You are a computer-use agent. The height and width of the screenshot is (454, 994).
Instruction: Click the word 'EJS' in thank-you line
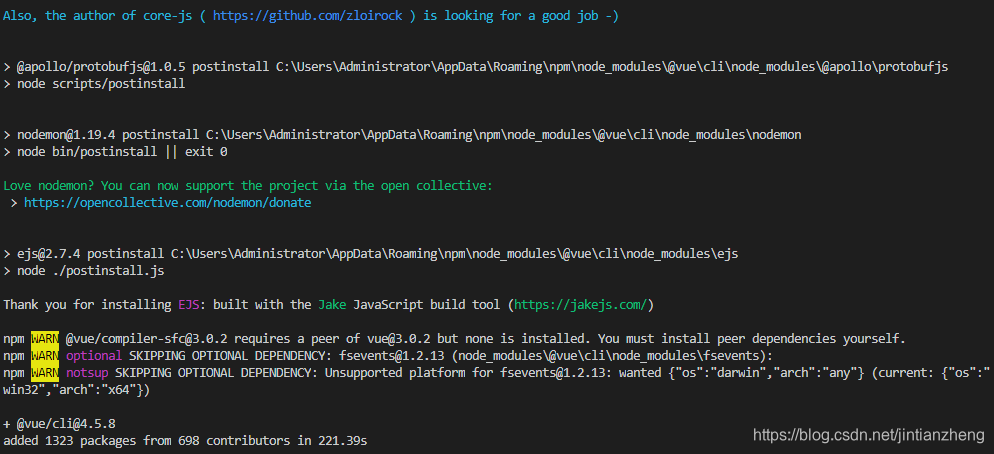189,304
